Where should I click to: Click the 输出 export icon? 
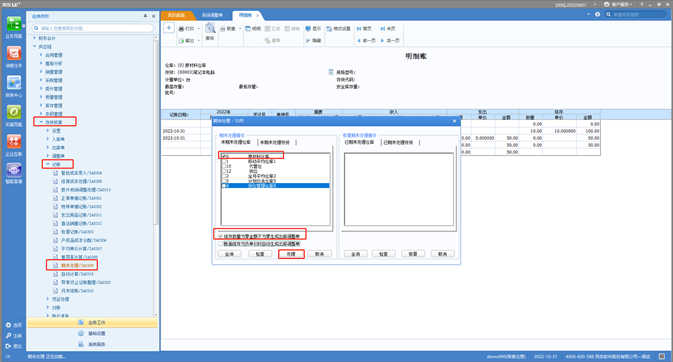click(181, 41)
